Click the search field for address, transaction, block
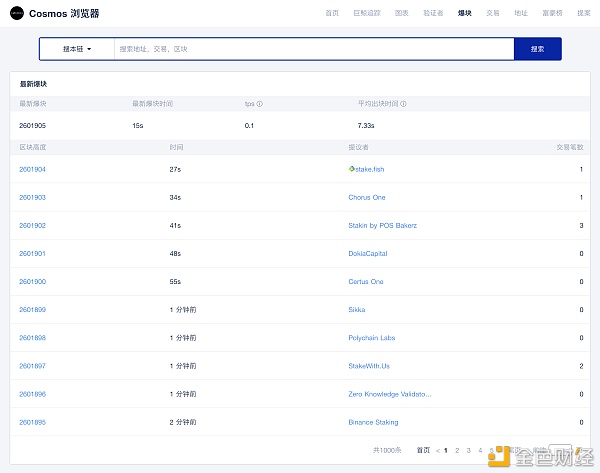This screenshot has width=600, height=473. (314, 49)
